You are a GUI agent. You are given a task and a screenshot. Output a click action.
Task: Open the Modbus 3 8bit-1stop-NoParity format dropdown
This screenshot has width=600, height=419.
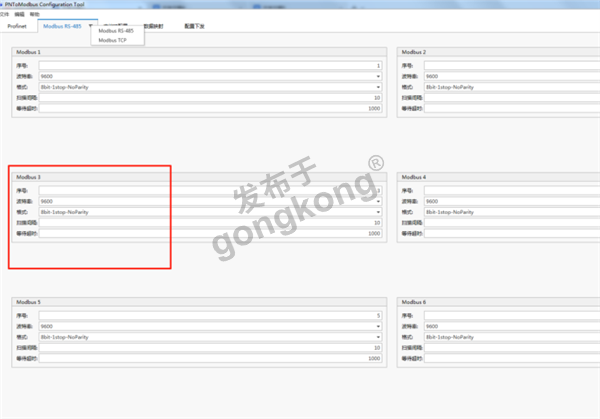point(210,212)
